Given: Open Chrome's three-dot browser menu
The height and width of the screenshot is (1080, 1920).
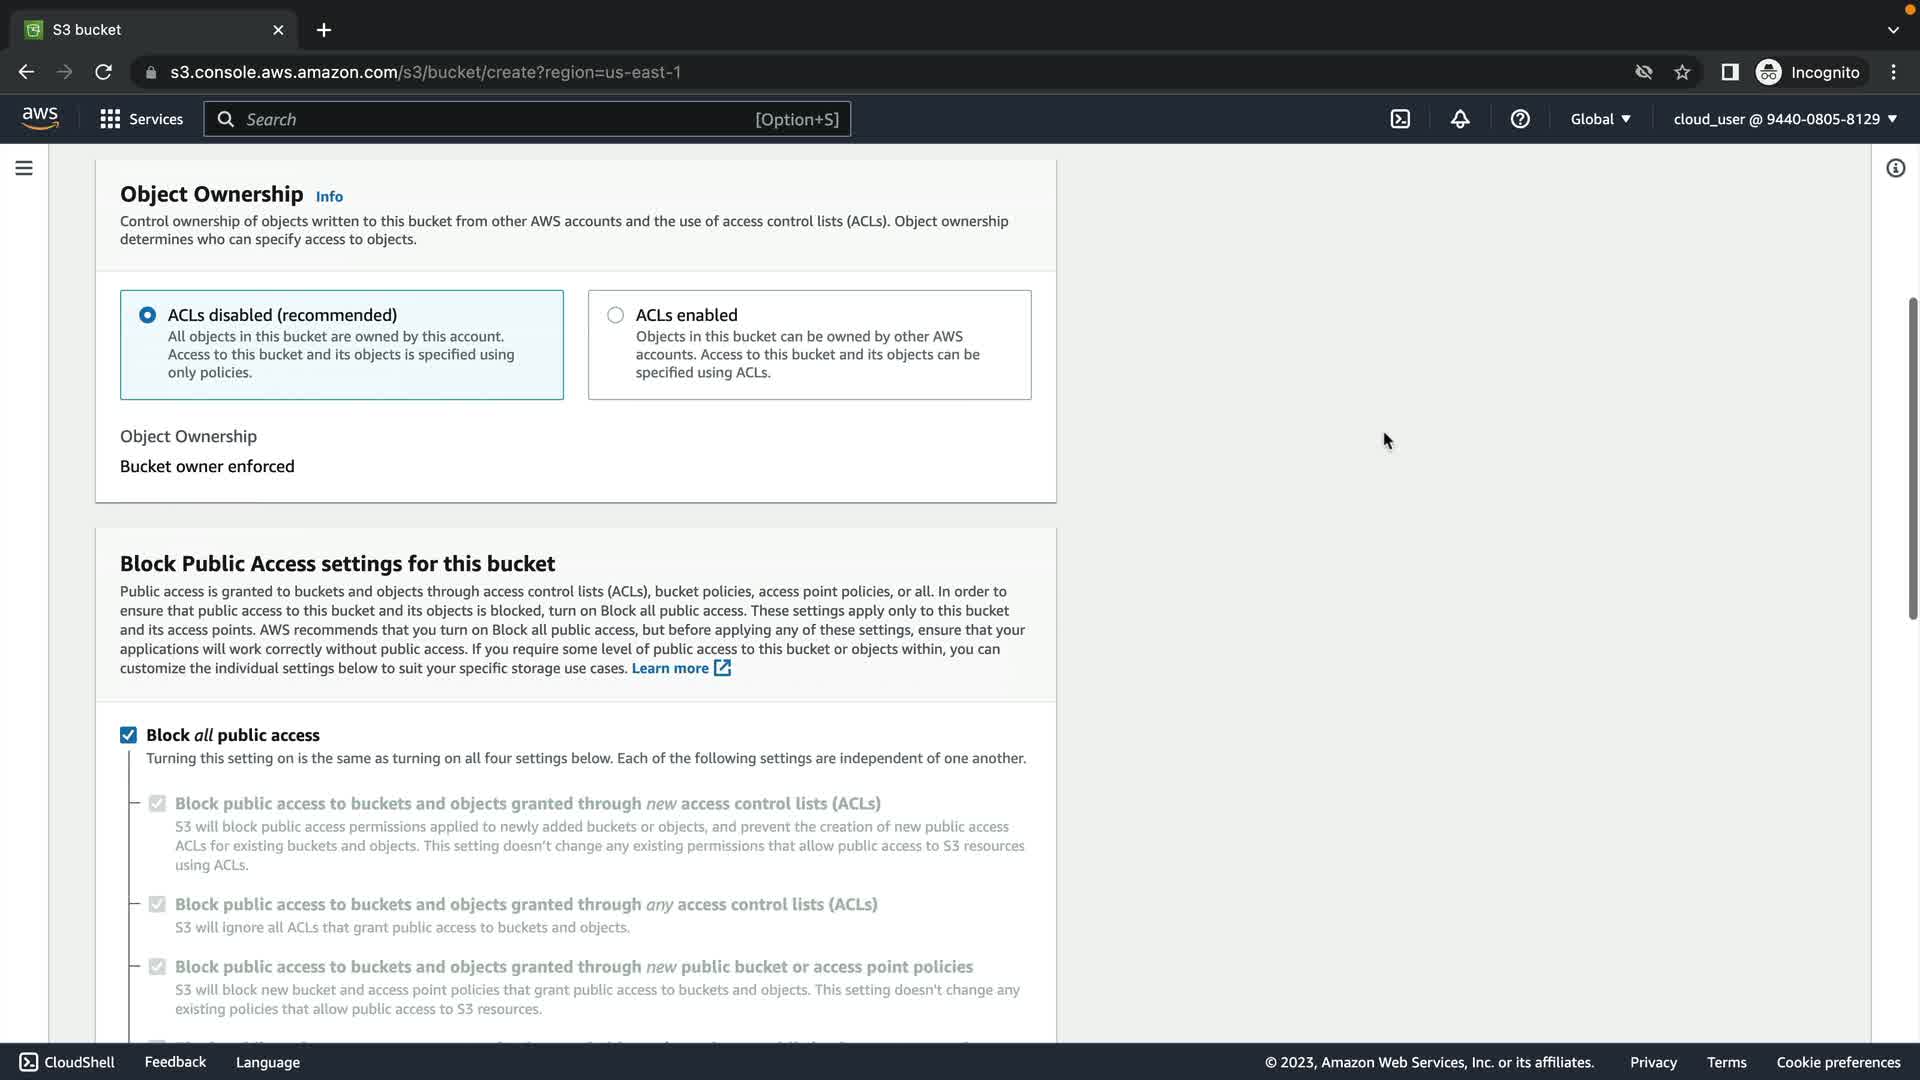Looking at the screenshot, I should point(1893,72).
